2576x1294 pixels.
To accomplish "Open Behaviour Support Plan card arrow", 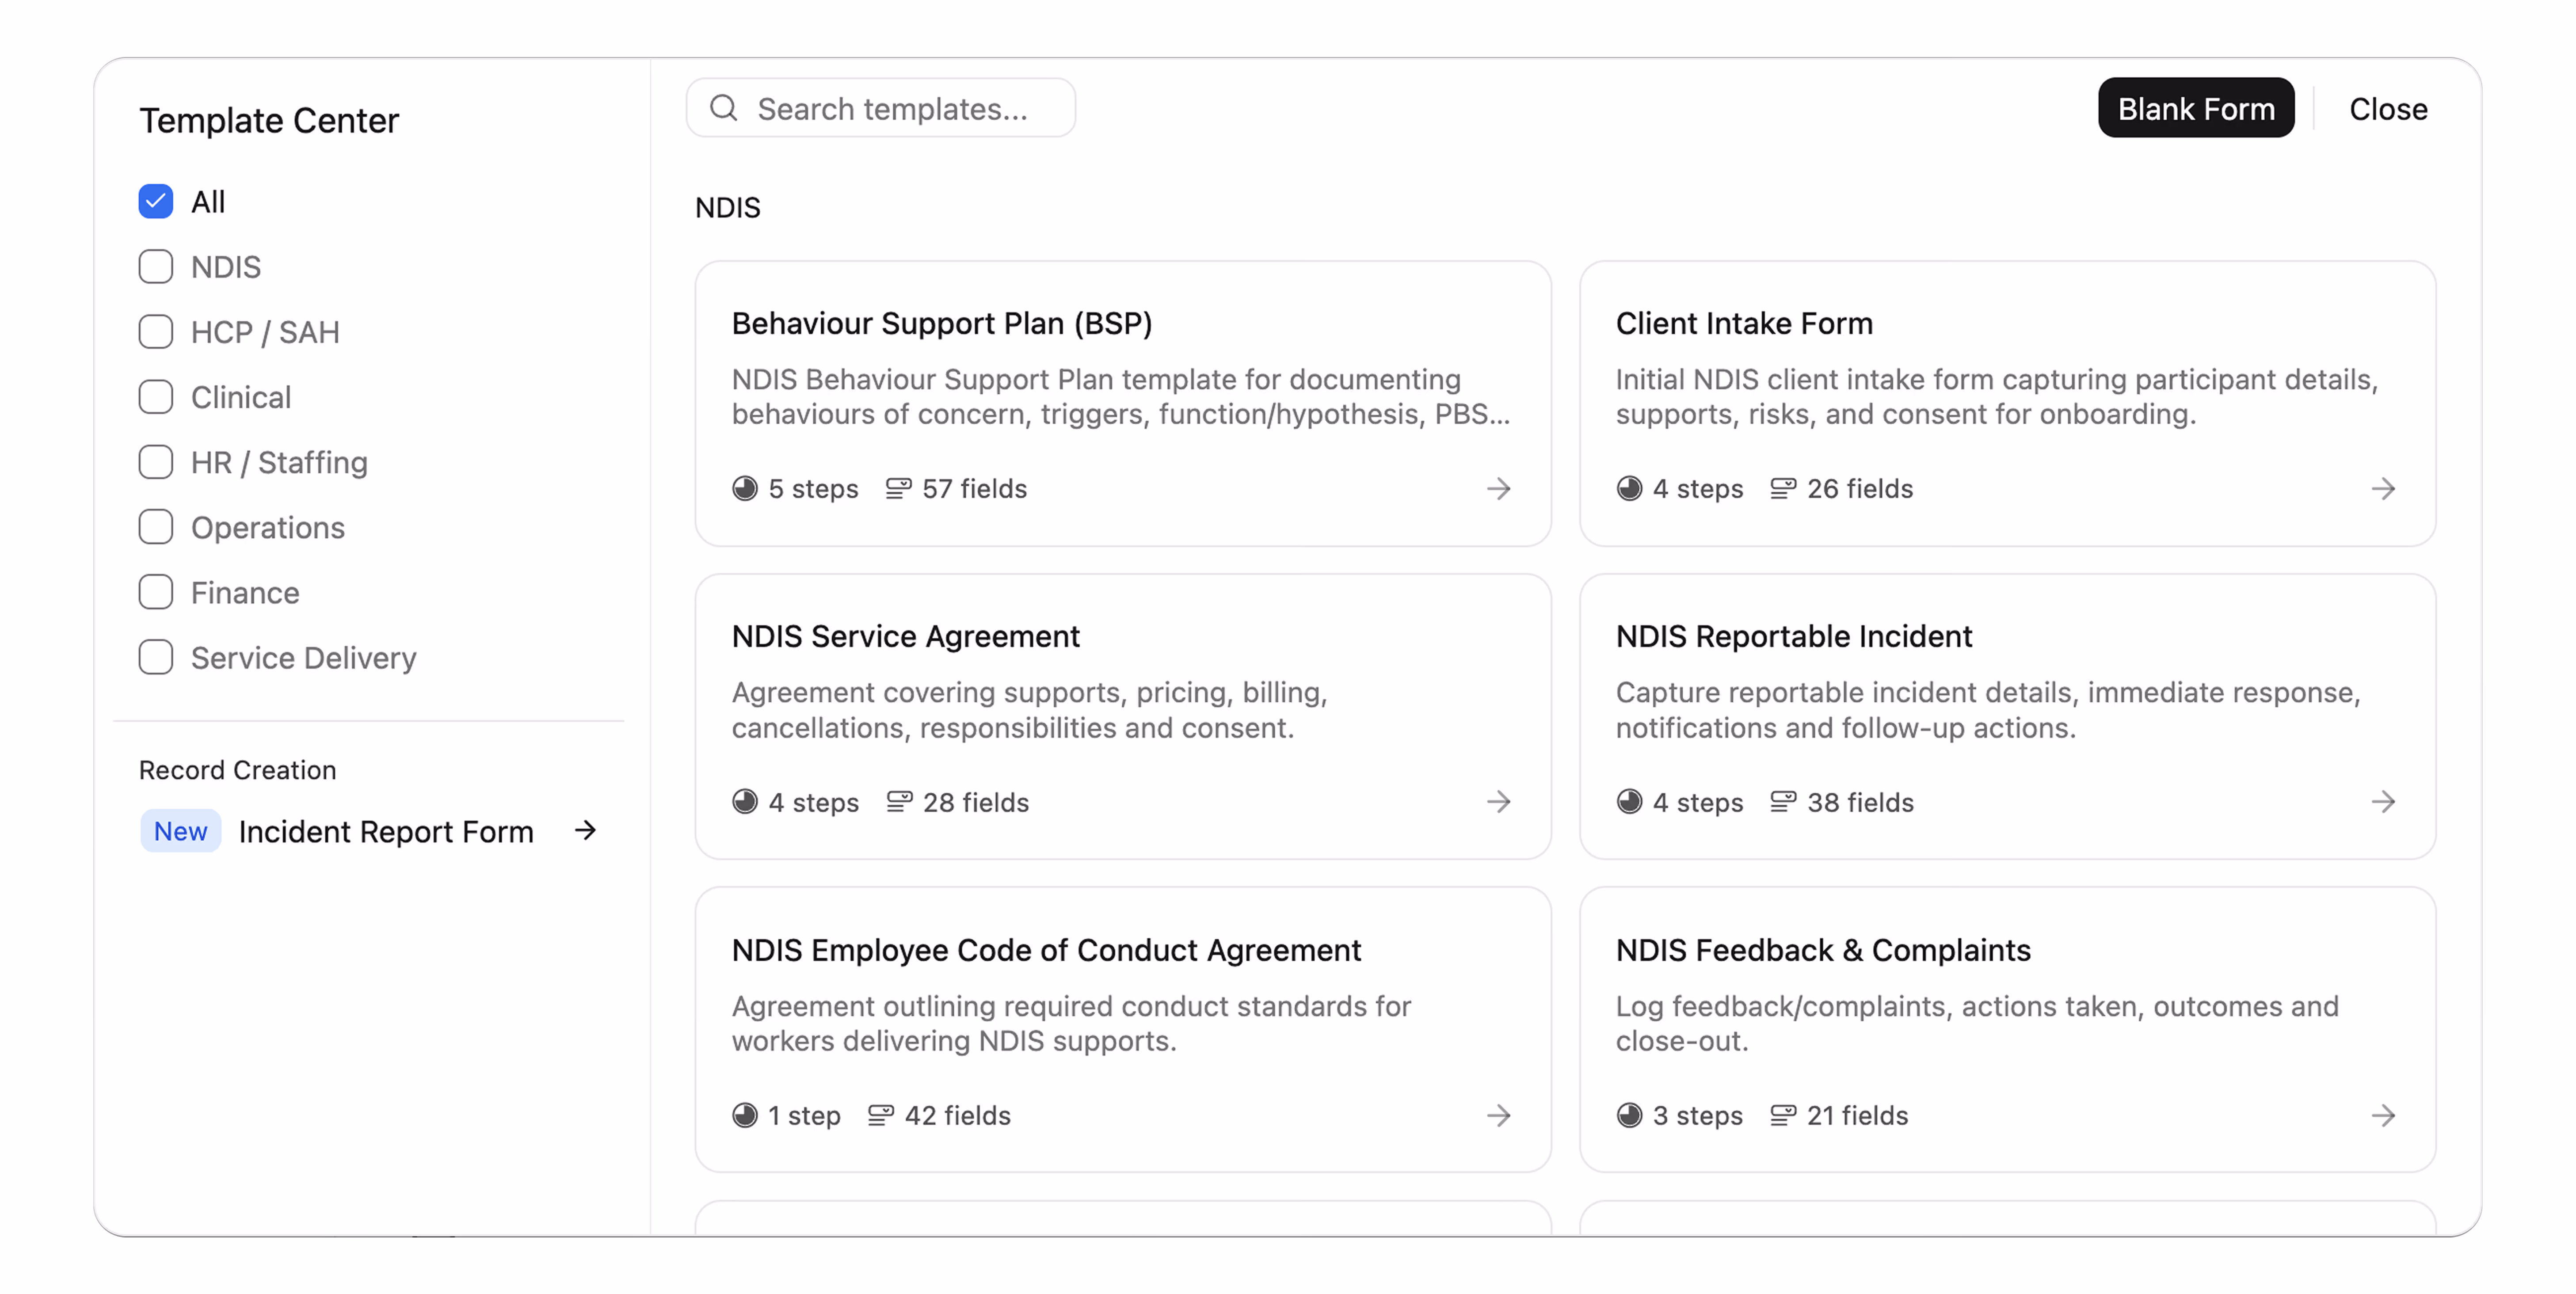I will pyautogui.click(x=1498, y=489).
